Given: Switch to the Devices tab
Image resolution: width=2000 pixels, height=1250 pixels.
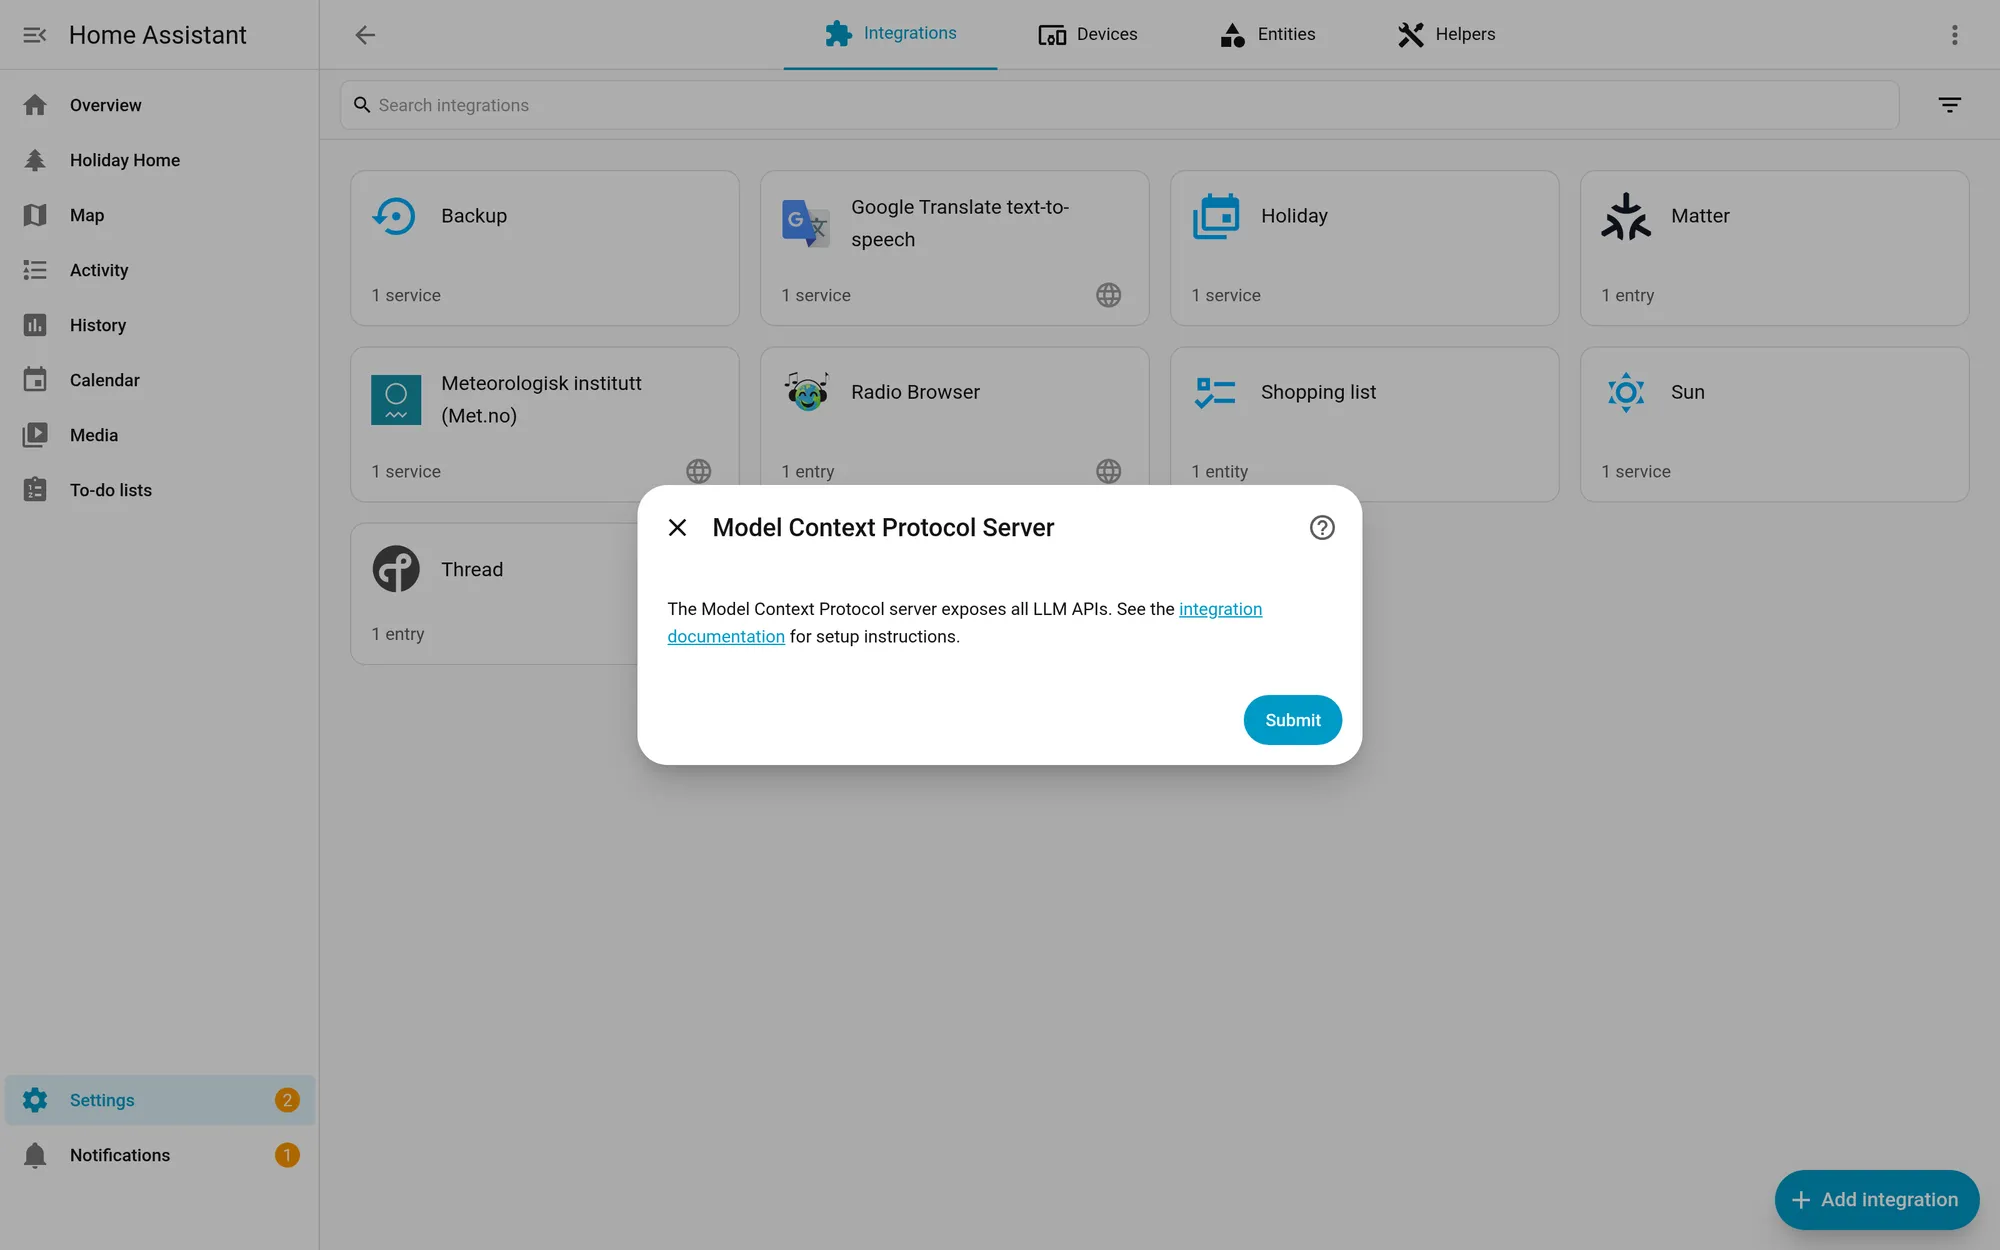Looking at the screenshot, I should (x=1088, y=34).
